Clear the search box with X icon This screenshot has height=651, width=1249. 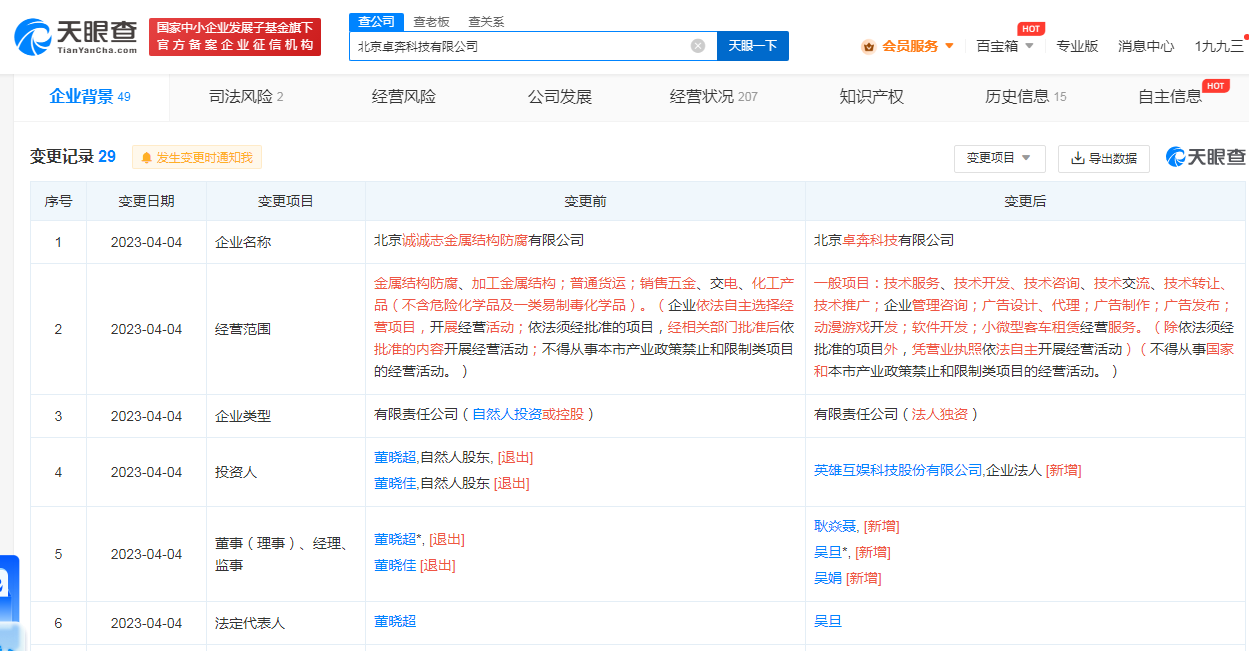click(x=698, y=46)
